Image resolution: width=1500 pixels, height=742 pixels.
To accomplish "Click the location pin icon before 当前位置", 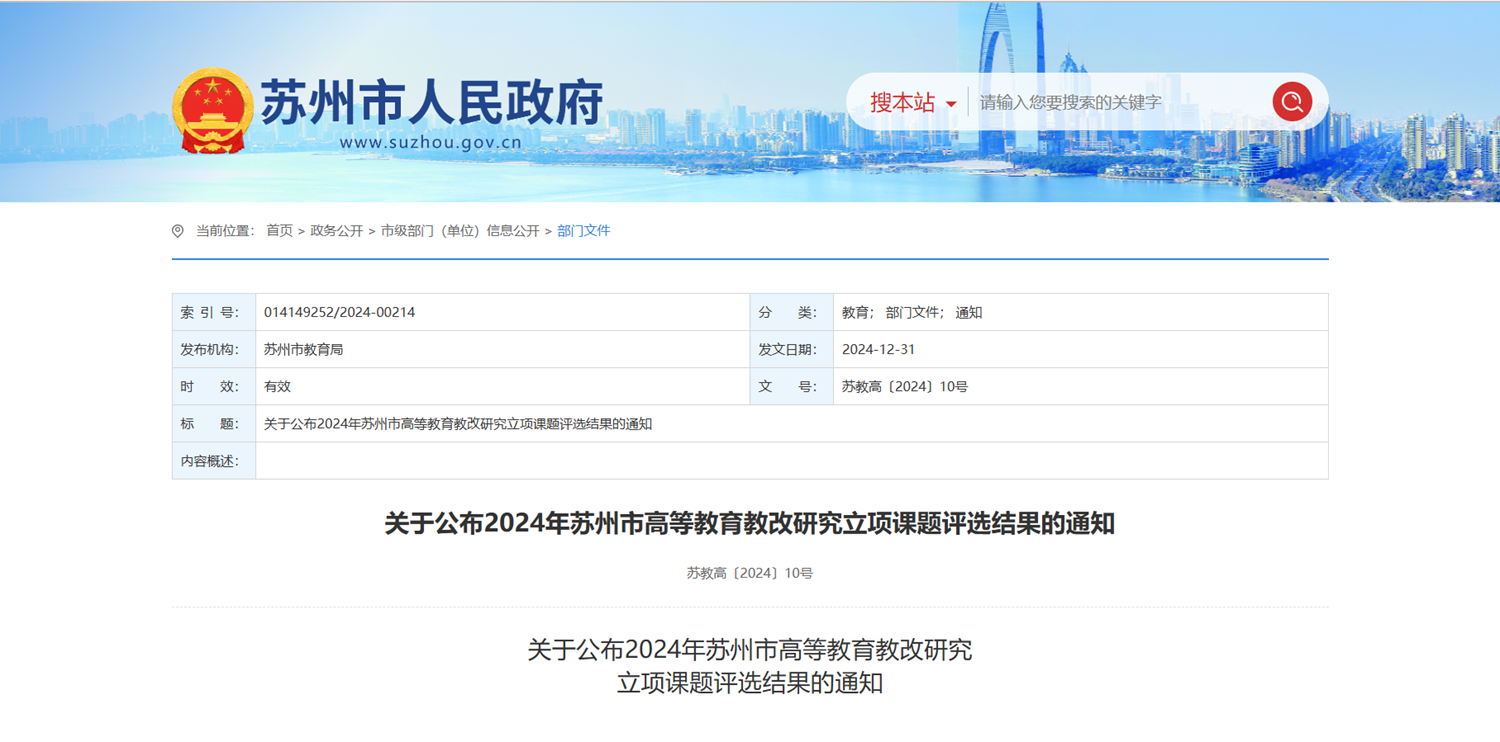I will click(x=178, y=231).
